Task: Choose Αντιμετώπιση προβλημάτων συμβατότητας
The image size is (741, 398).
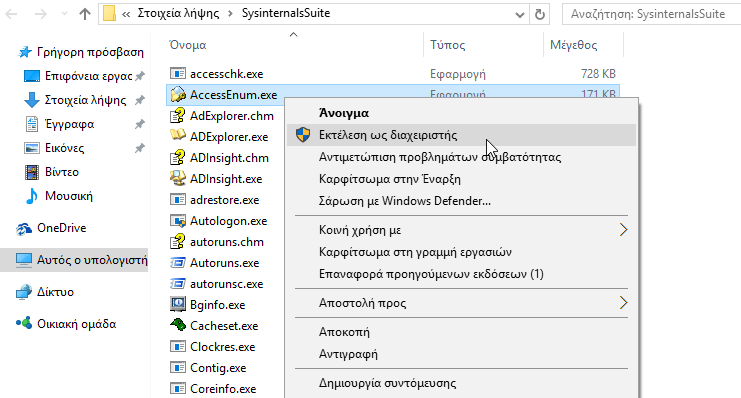Action: [x=461, y=157]
